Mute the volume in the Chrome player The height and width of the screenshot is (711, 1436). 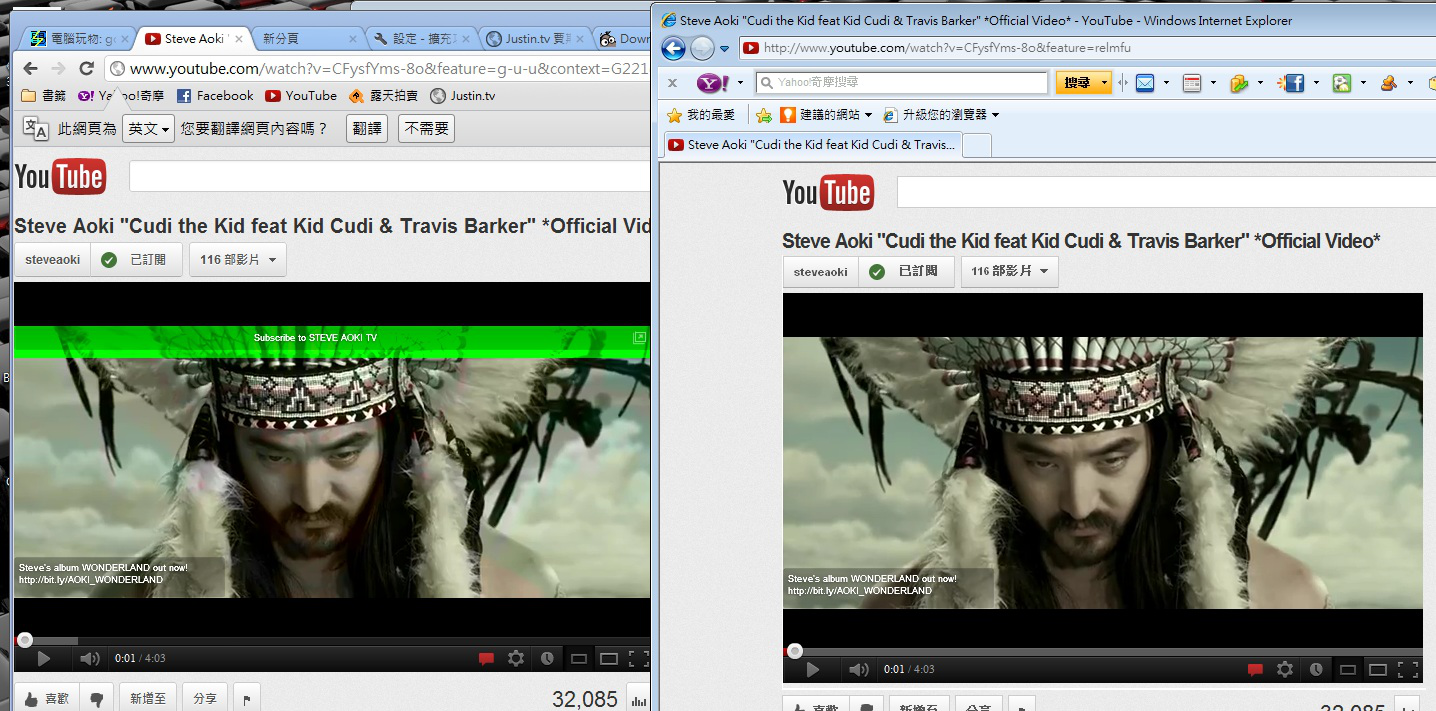[89, 659]
